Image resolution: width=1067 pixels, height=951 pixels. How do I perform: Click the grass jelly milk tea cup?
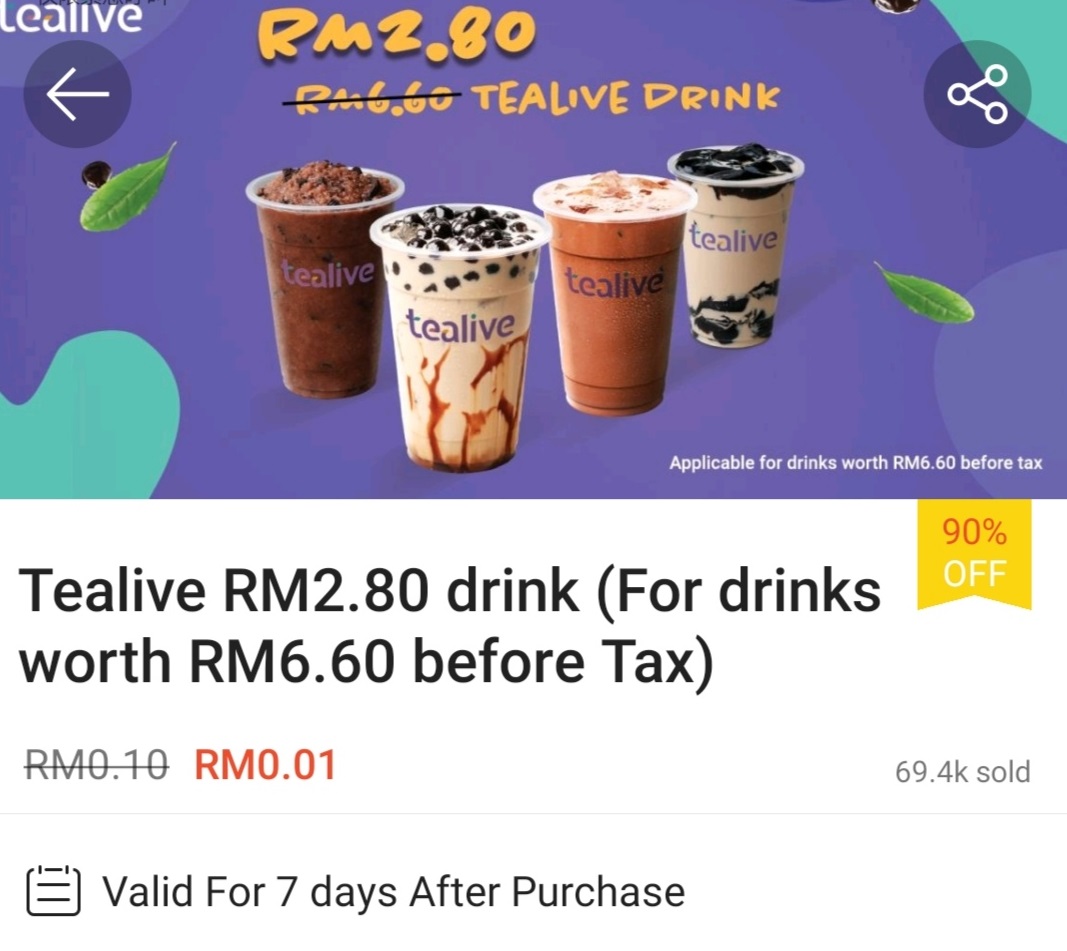(735, 245)
